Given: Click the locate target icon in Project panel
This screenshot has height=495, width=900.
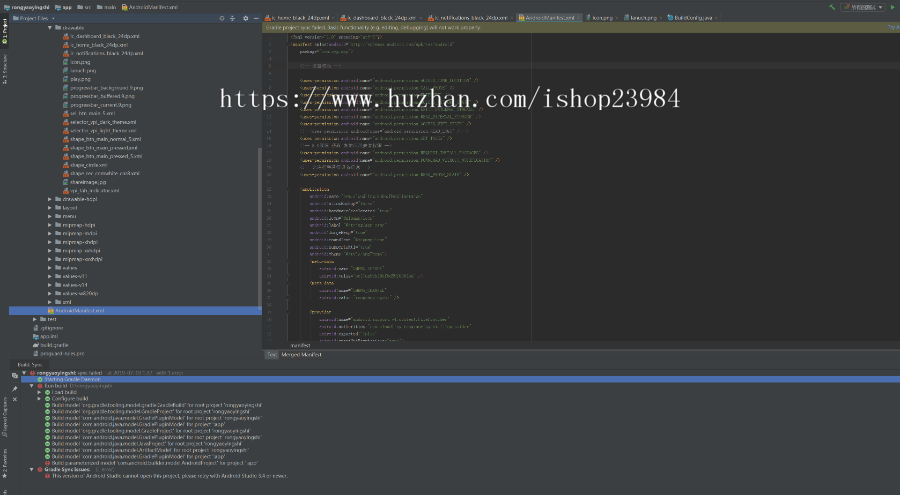Looking at the screenshot, I should click(219, 18).
